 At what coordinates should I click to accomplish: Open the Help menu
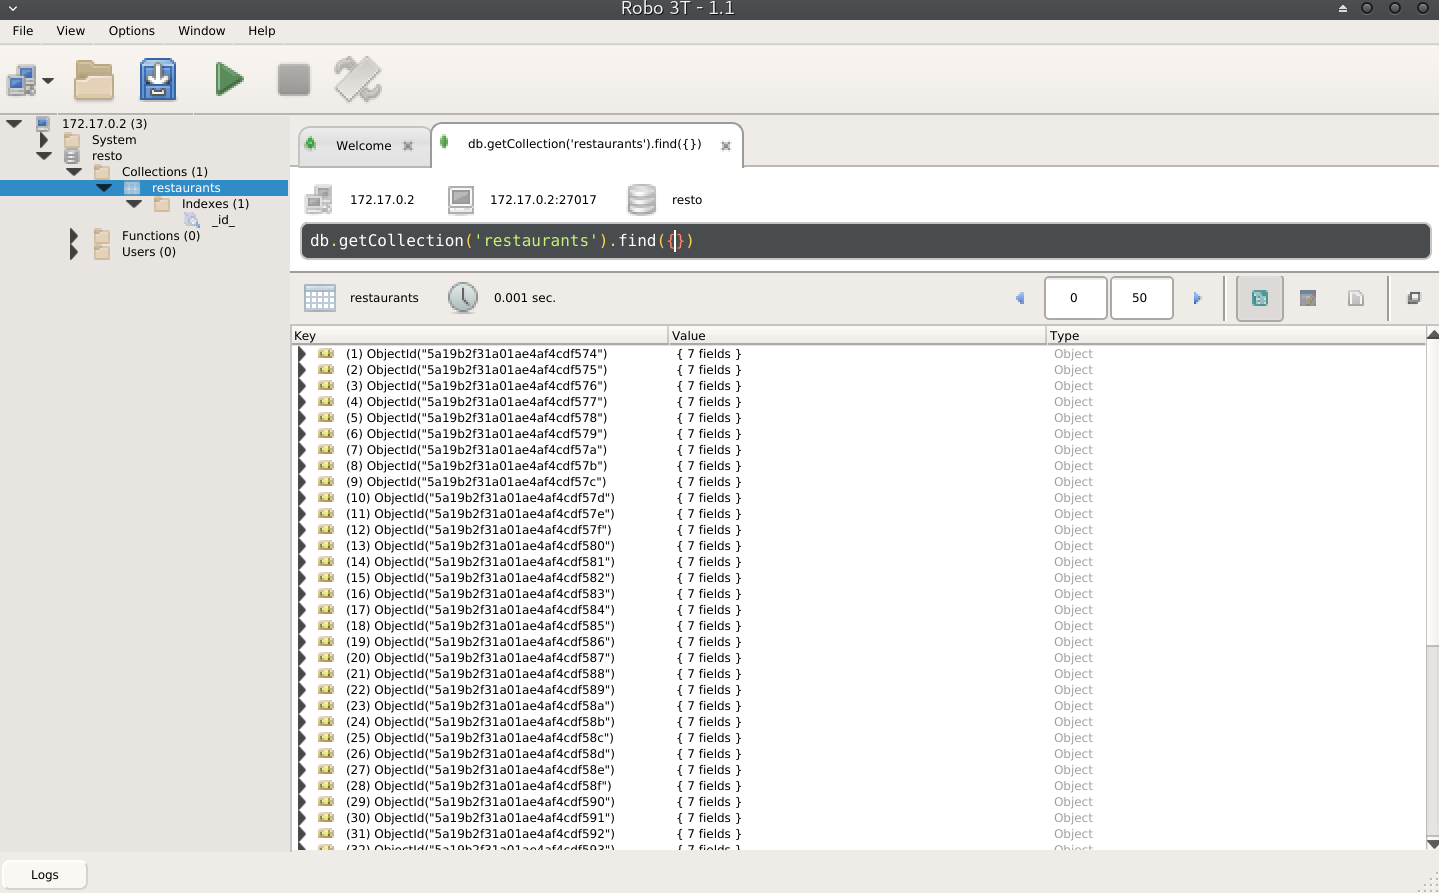click(262, 31)
